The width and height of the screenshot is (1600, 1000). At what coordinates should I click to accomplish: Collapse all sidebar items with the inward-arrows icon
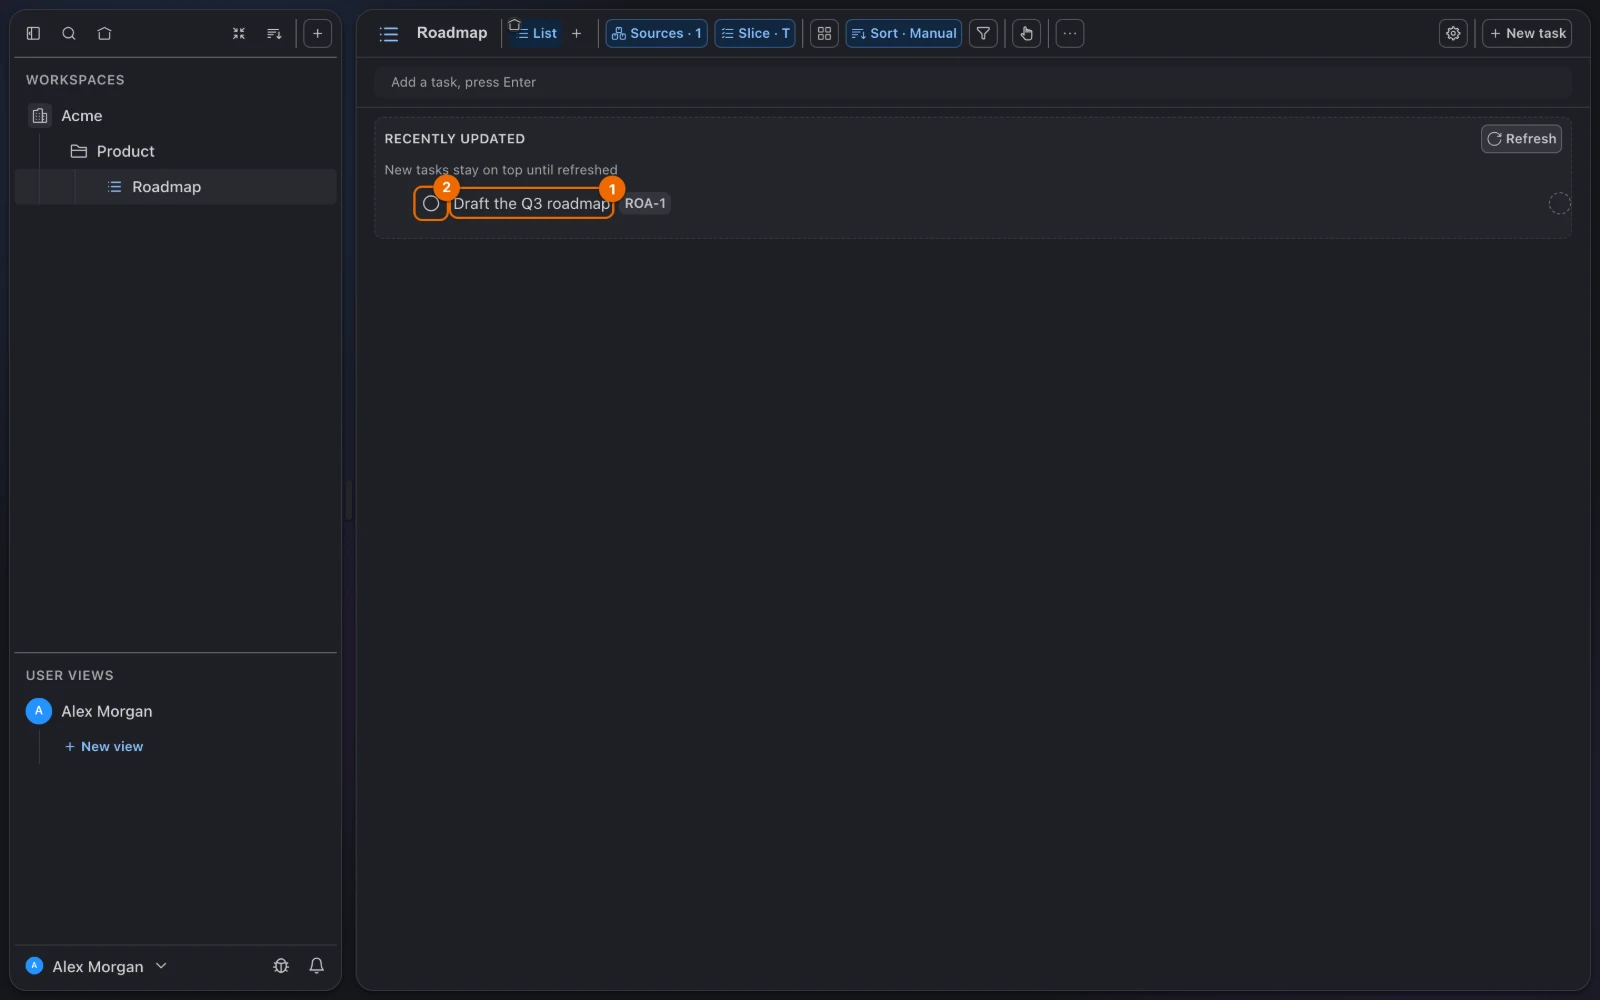coord(239,33)
